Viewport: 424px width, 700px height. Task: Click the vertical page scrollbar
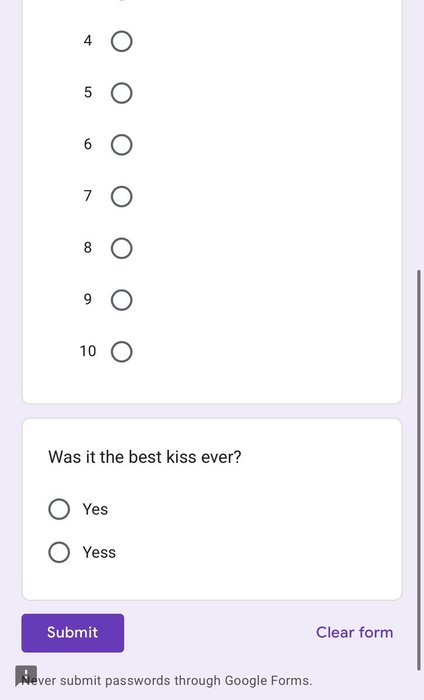(x=419, y=470)
